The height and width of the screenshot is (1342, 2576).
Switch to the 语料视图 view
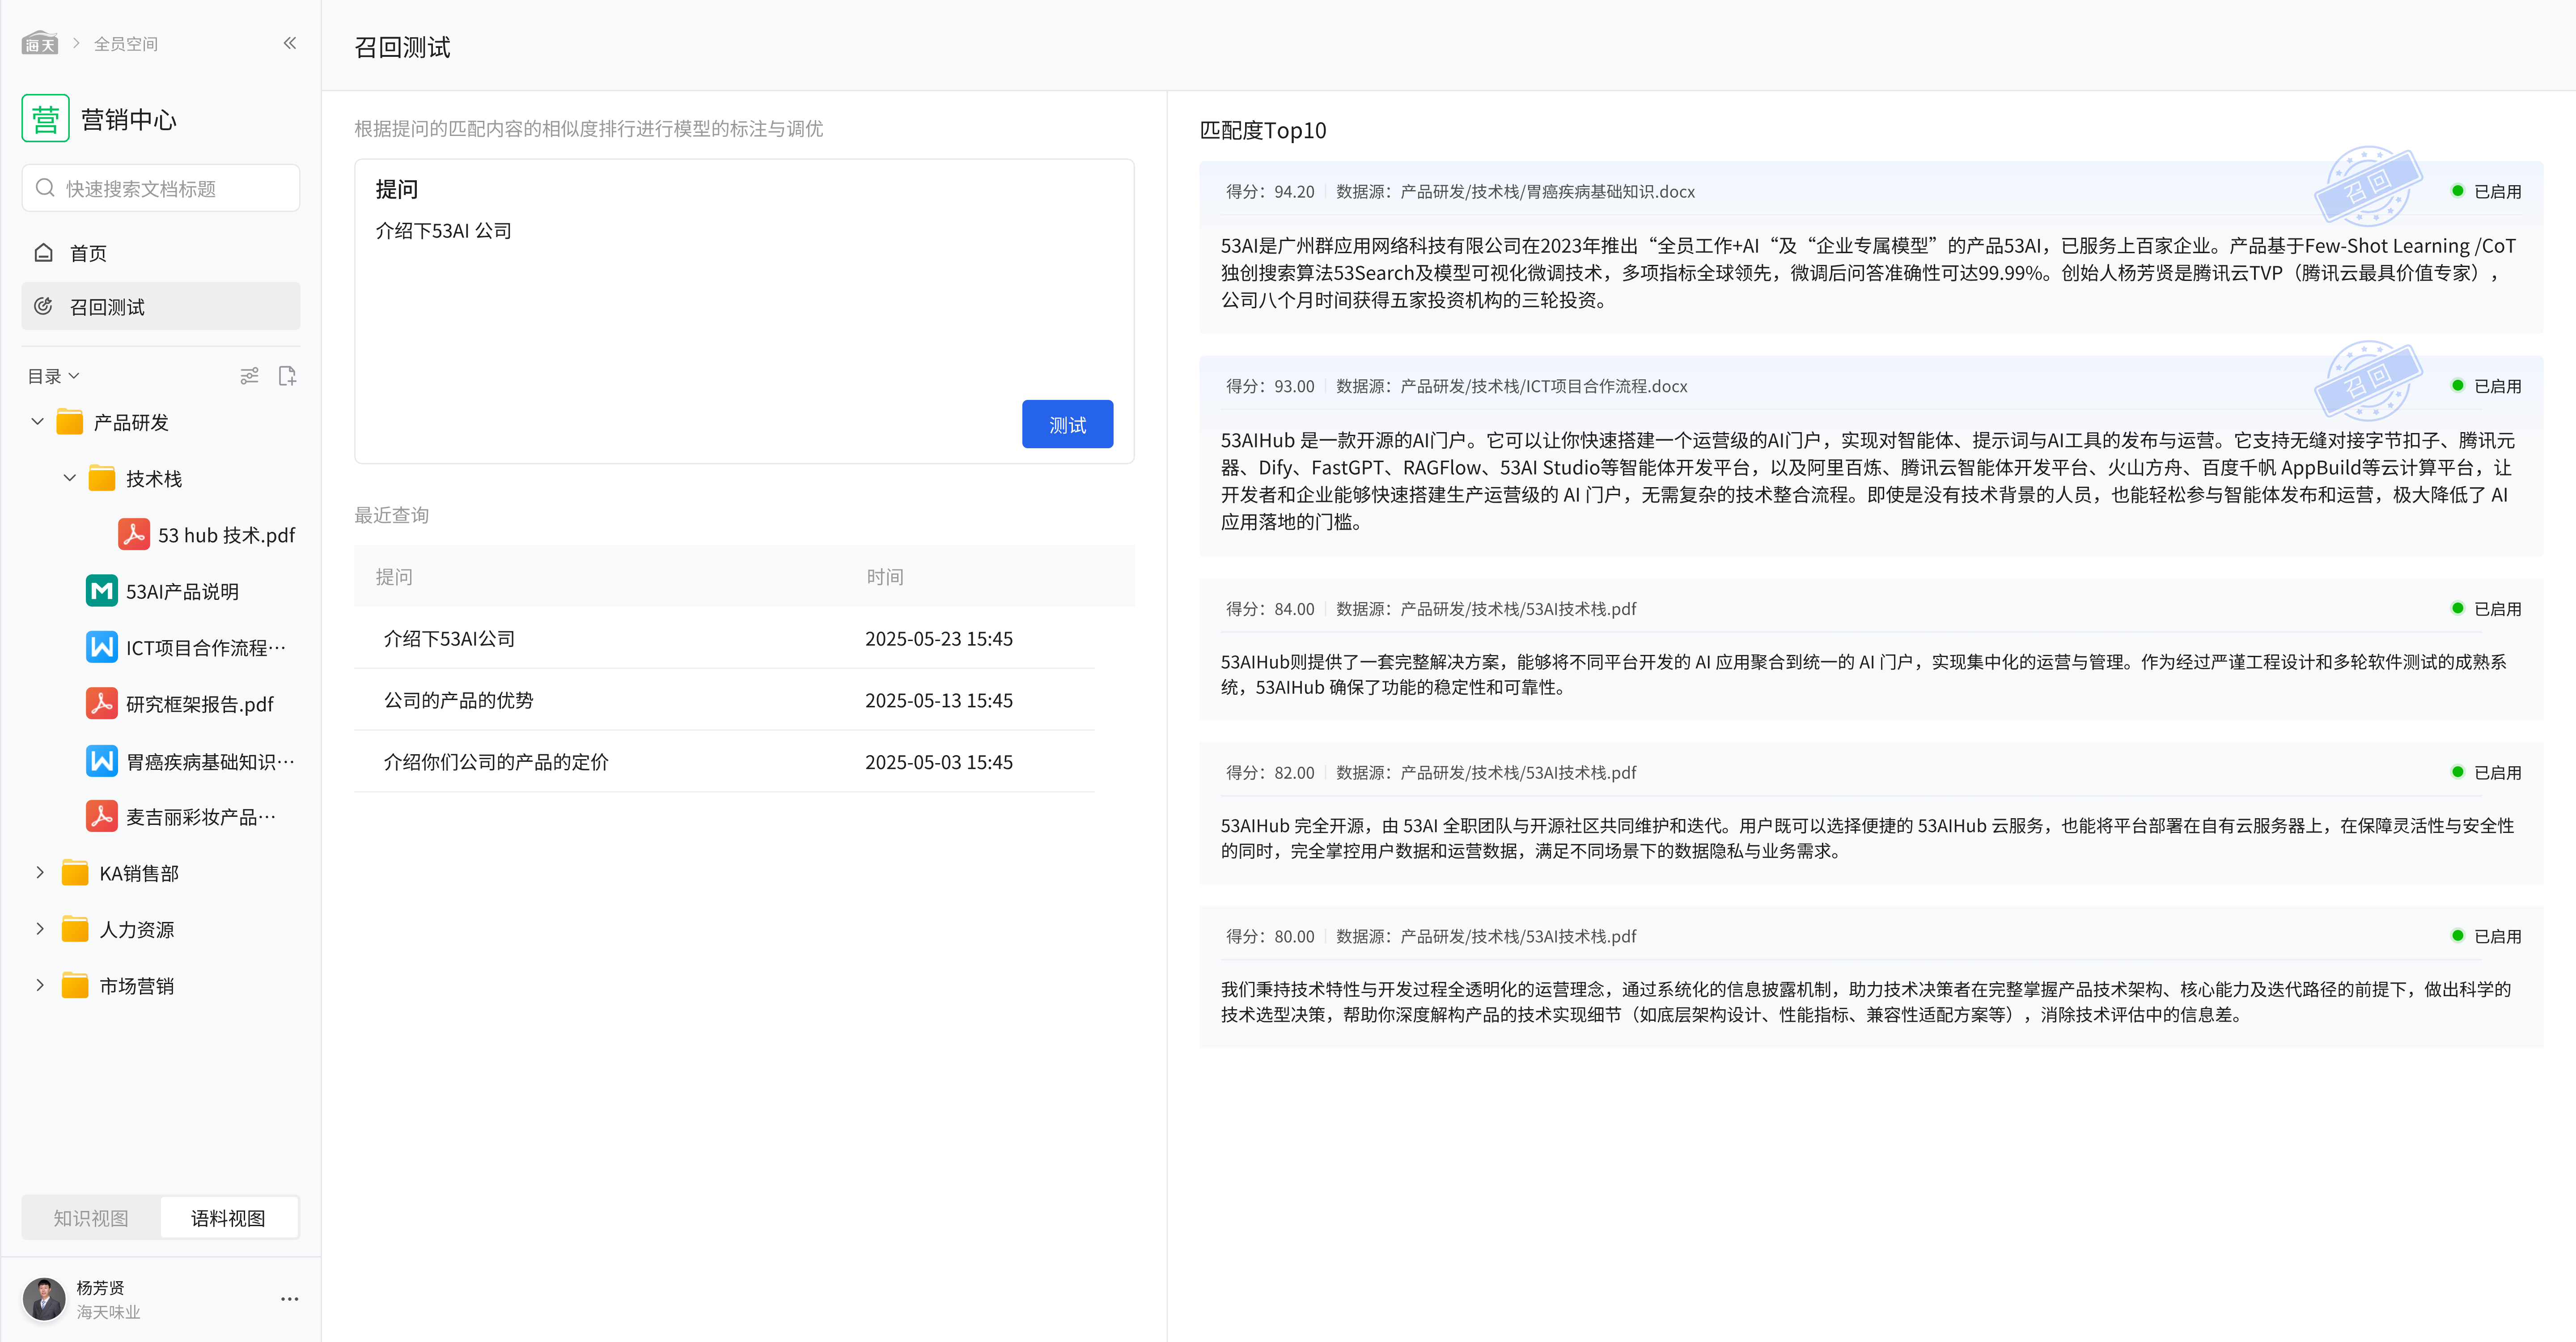(228, 1218)
